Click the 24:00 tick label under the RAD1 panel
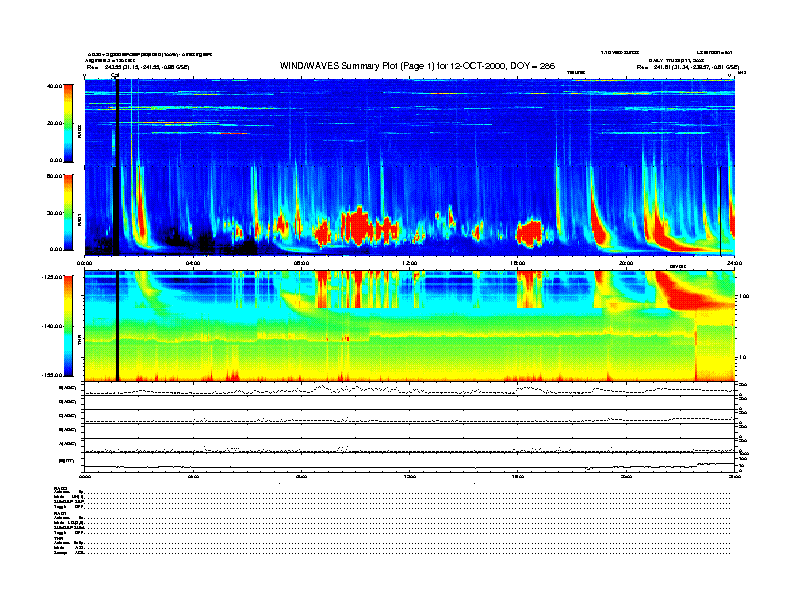This screenshot has width=792, height=612. pos(734,263)
